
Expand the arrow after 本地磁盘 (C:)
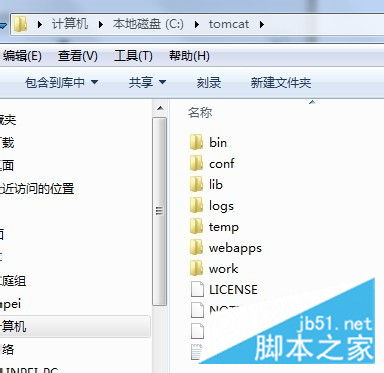tap(197, 24)
